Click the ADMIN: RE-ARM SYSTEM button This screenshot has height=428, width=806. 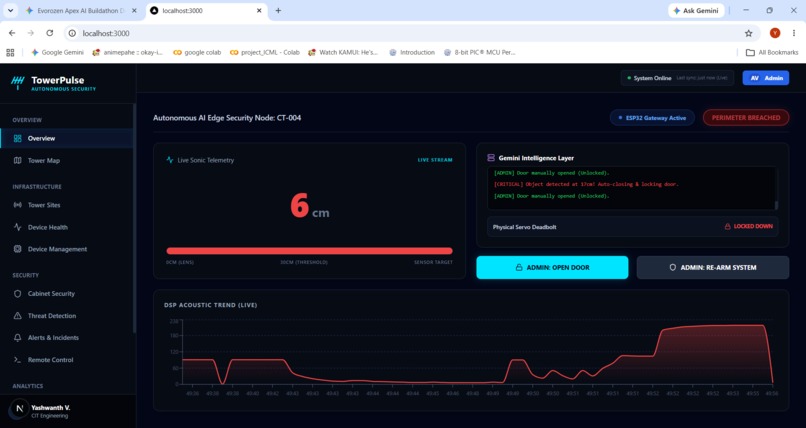712,267
